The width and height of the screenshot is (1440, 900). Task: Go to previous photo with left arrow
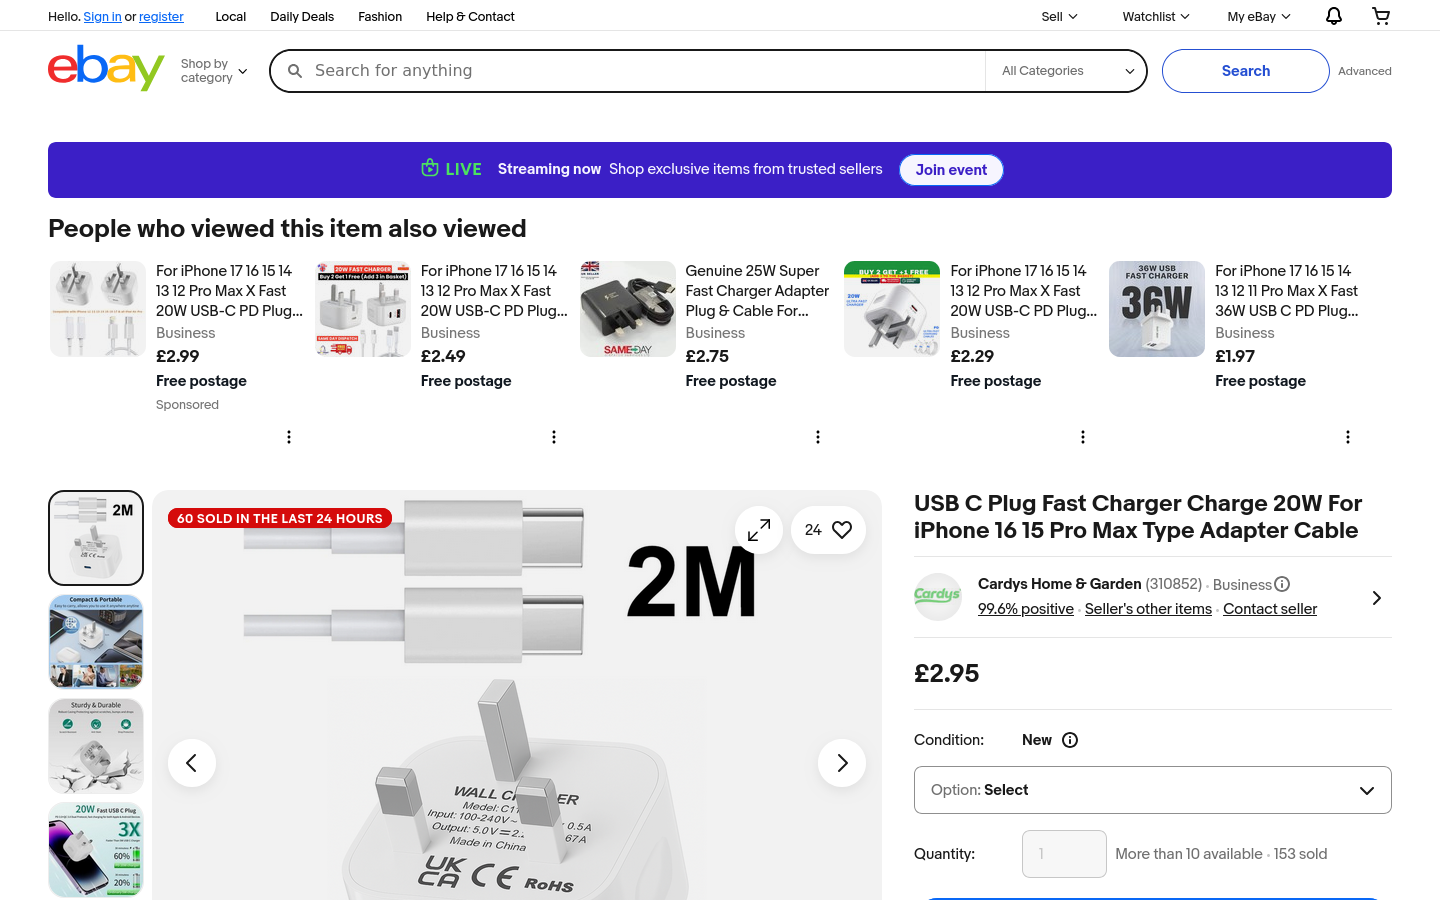coord(192,762)
